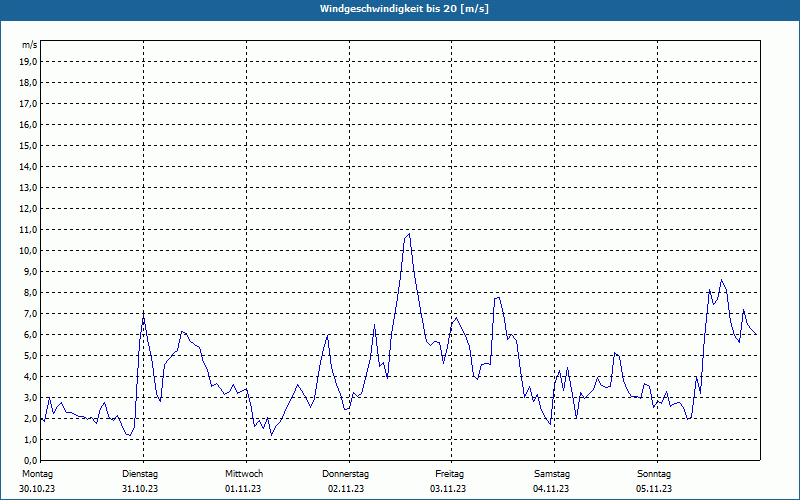Select the 11,0 axis label
Viewport: 800px width, 500px height.
pyautogui.click(x=28, y=230)
